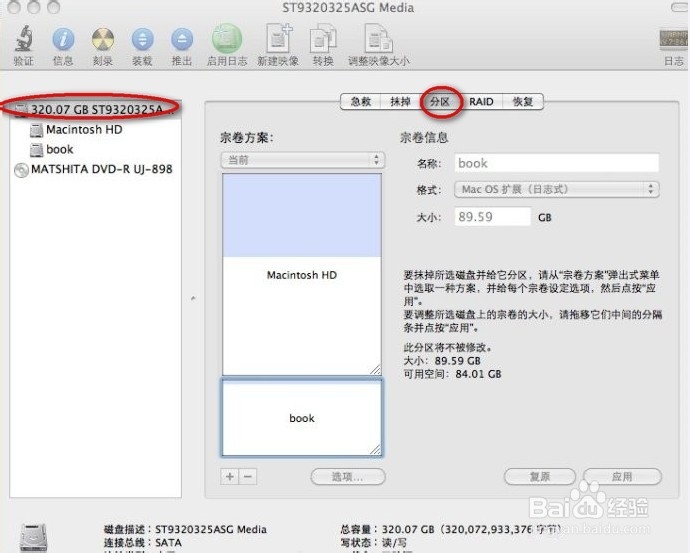Image resolution: width=690 pixels, height=553 pixels.
Task: Switch to the Erase (抹掉) tab
Action: pos(400,102)
